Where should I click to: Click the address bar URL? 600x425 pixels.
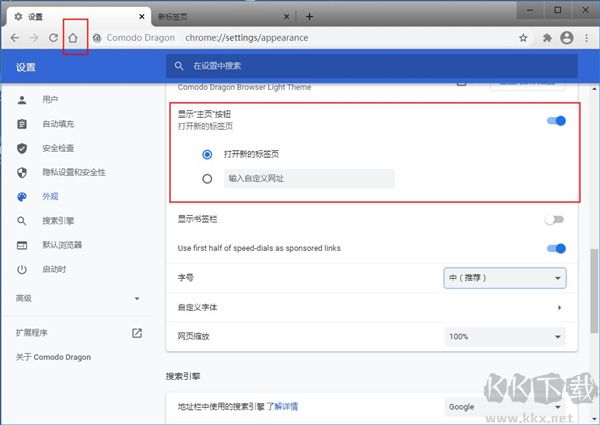247,38
